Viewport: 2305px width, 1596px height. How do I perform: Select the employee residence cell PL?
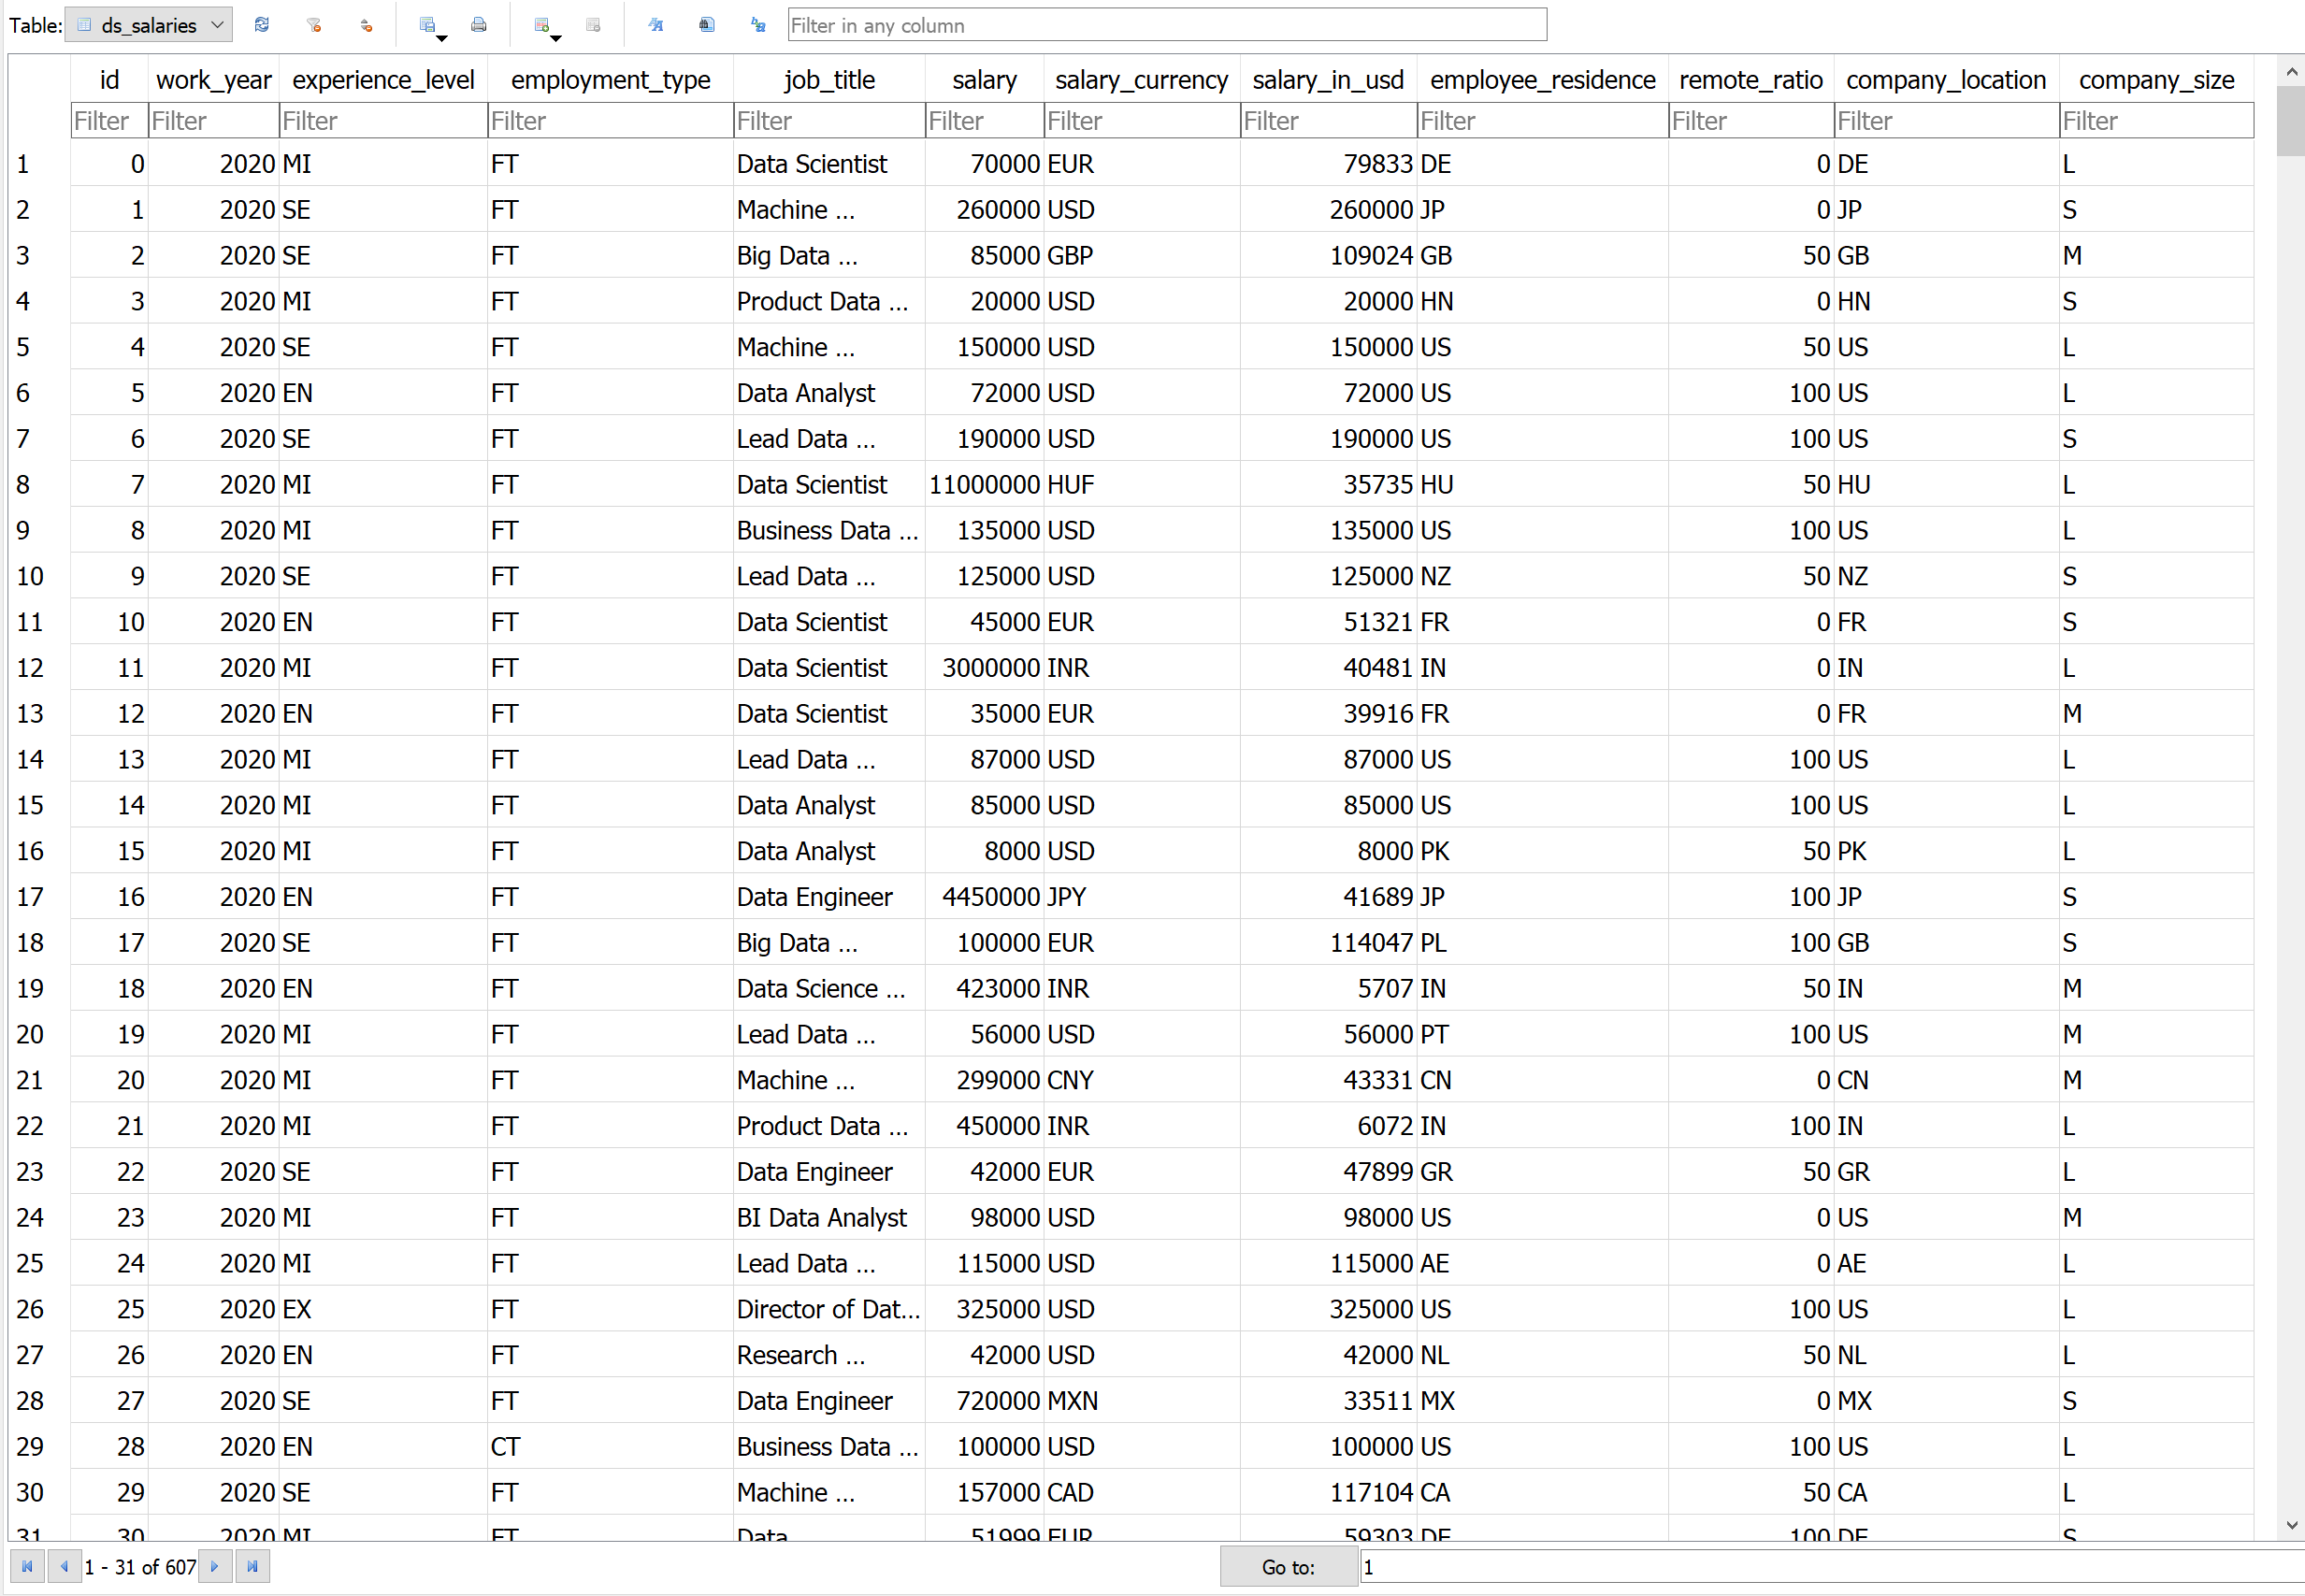(x=1543, y=943)
